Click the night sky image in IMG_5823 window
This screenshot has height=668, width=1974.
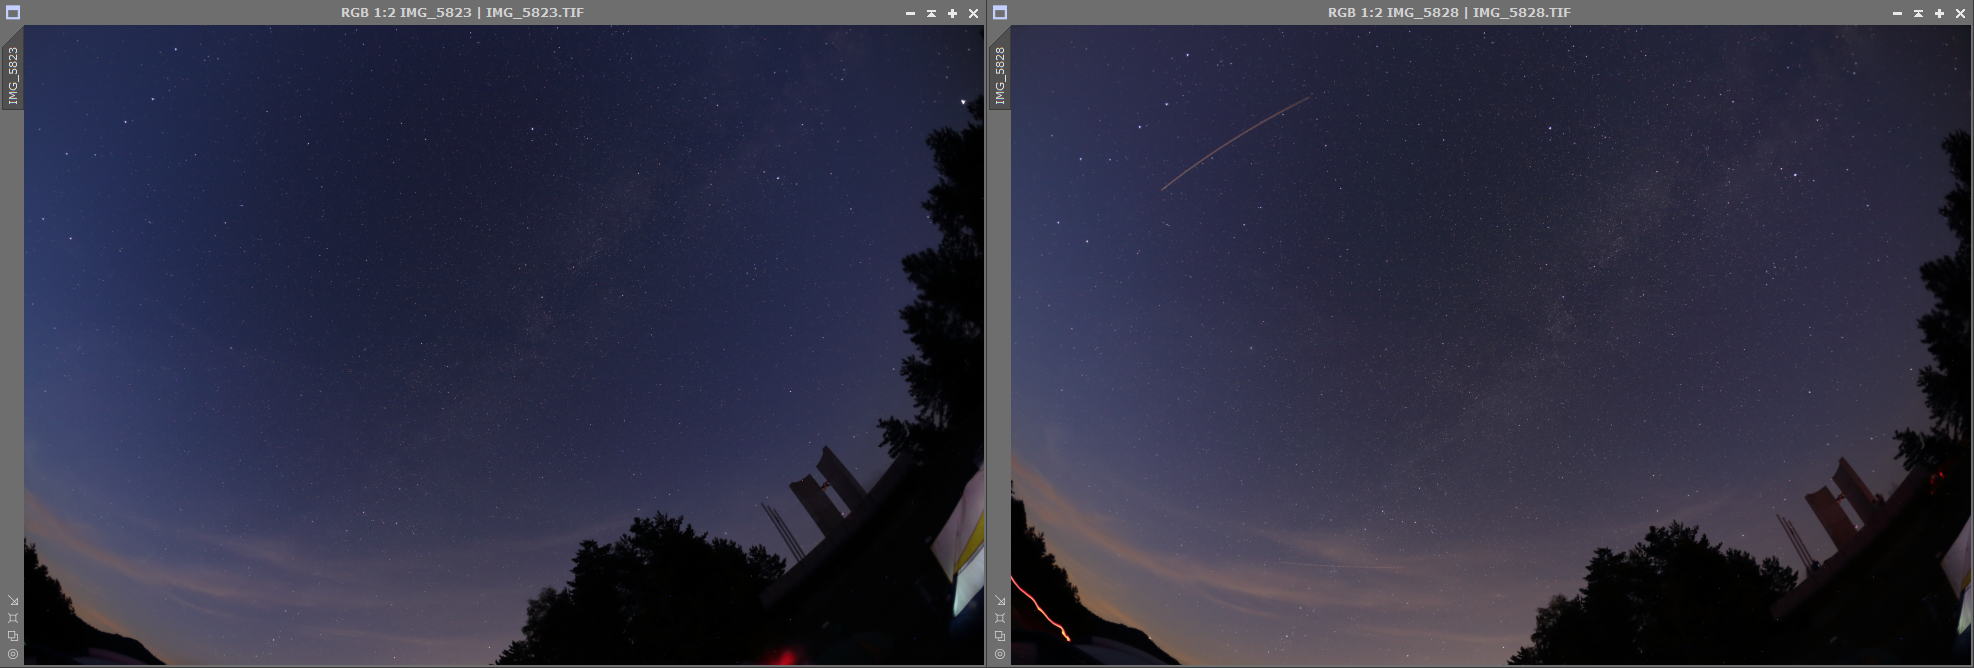(504, 345)
